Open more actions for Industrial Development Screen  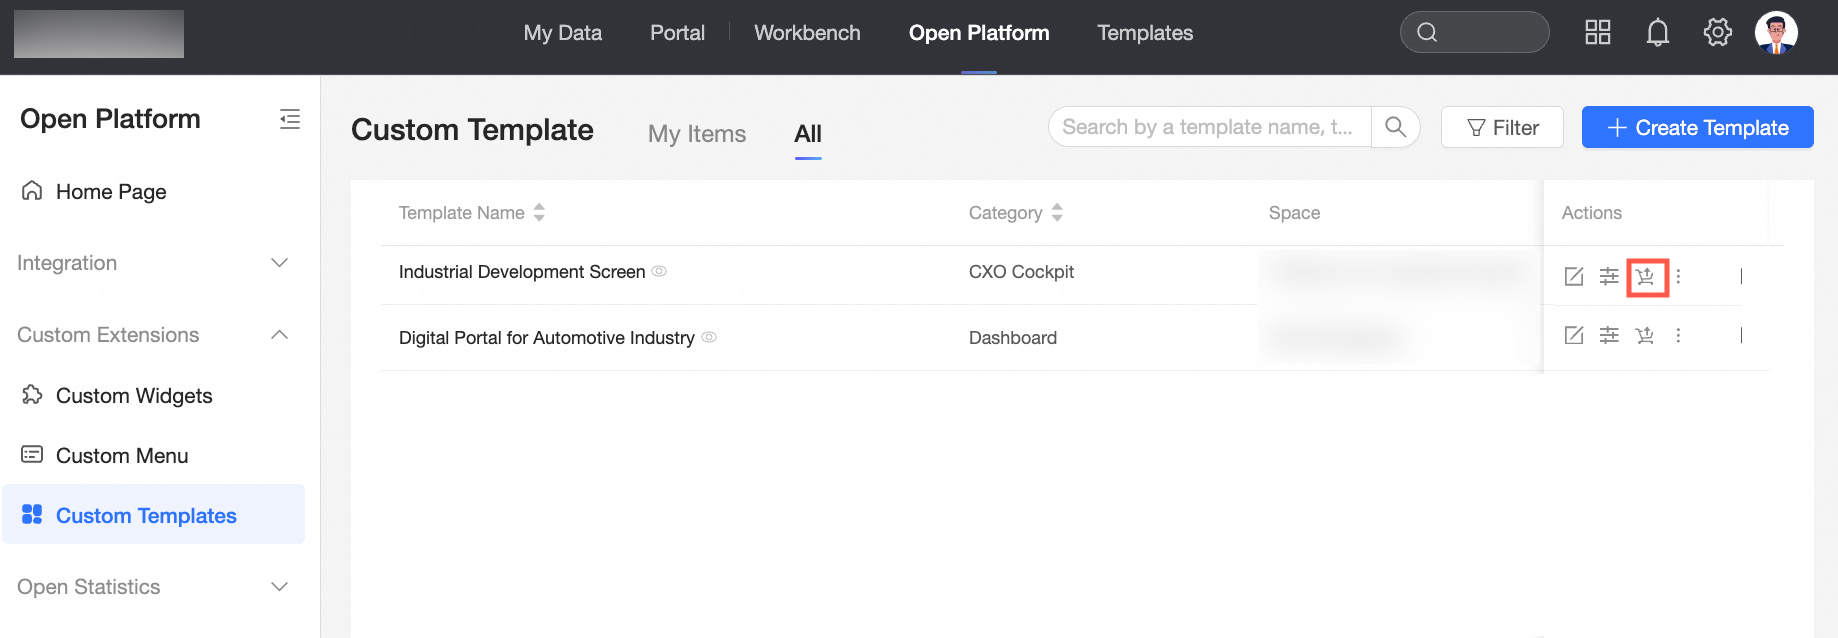coord(1678,276)
